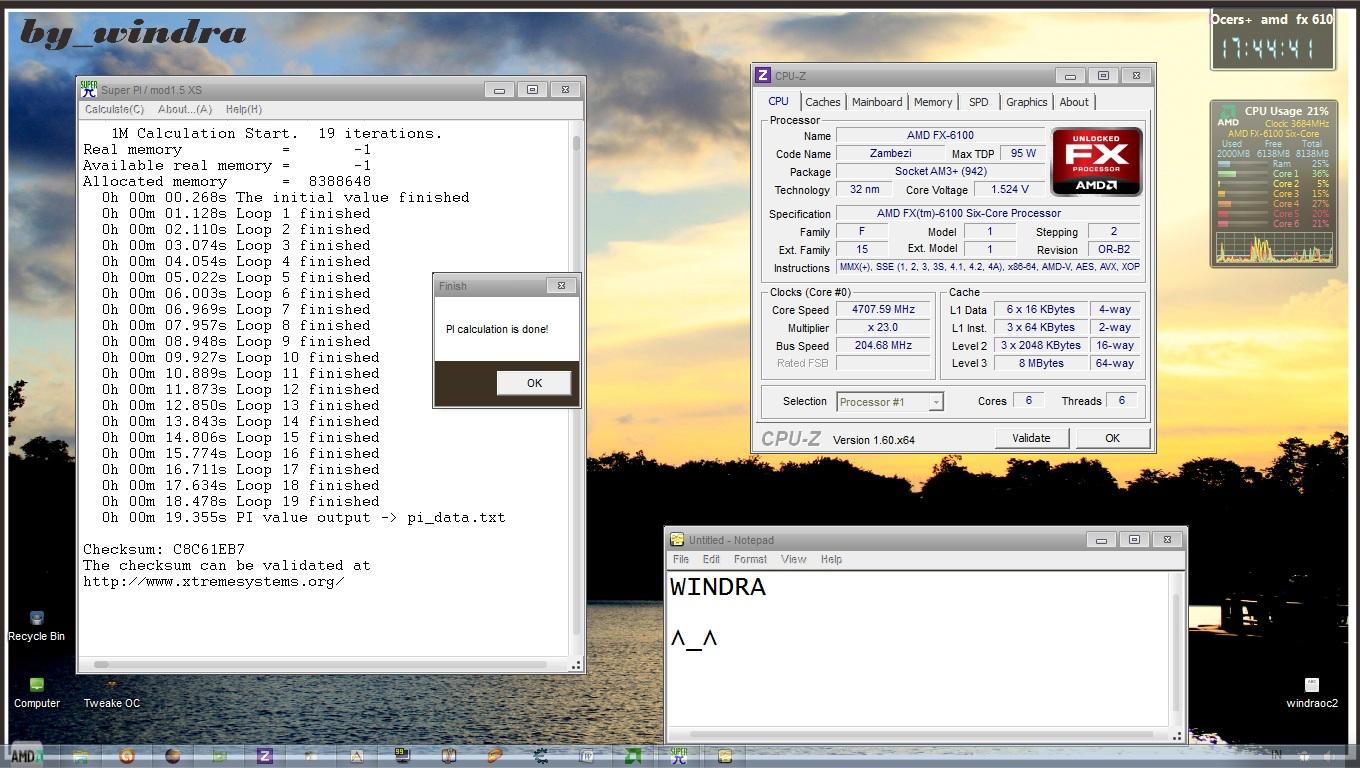Screen dimensions: 1360x768
Task: Open Notepad View menu
Action: (793, 560)
